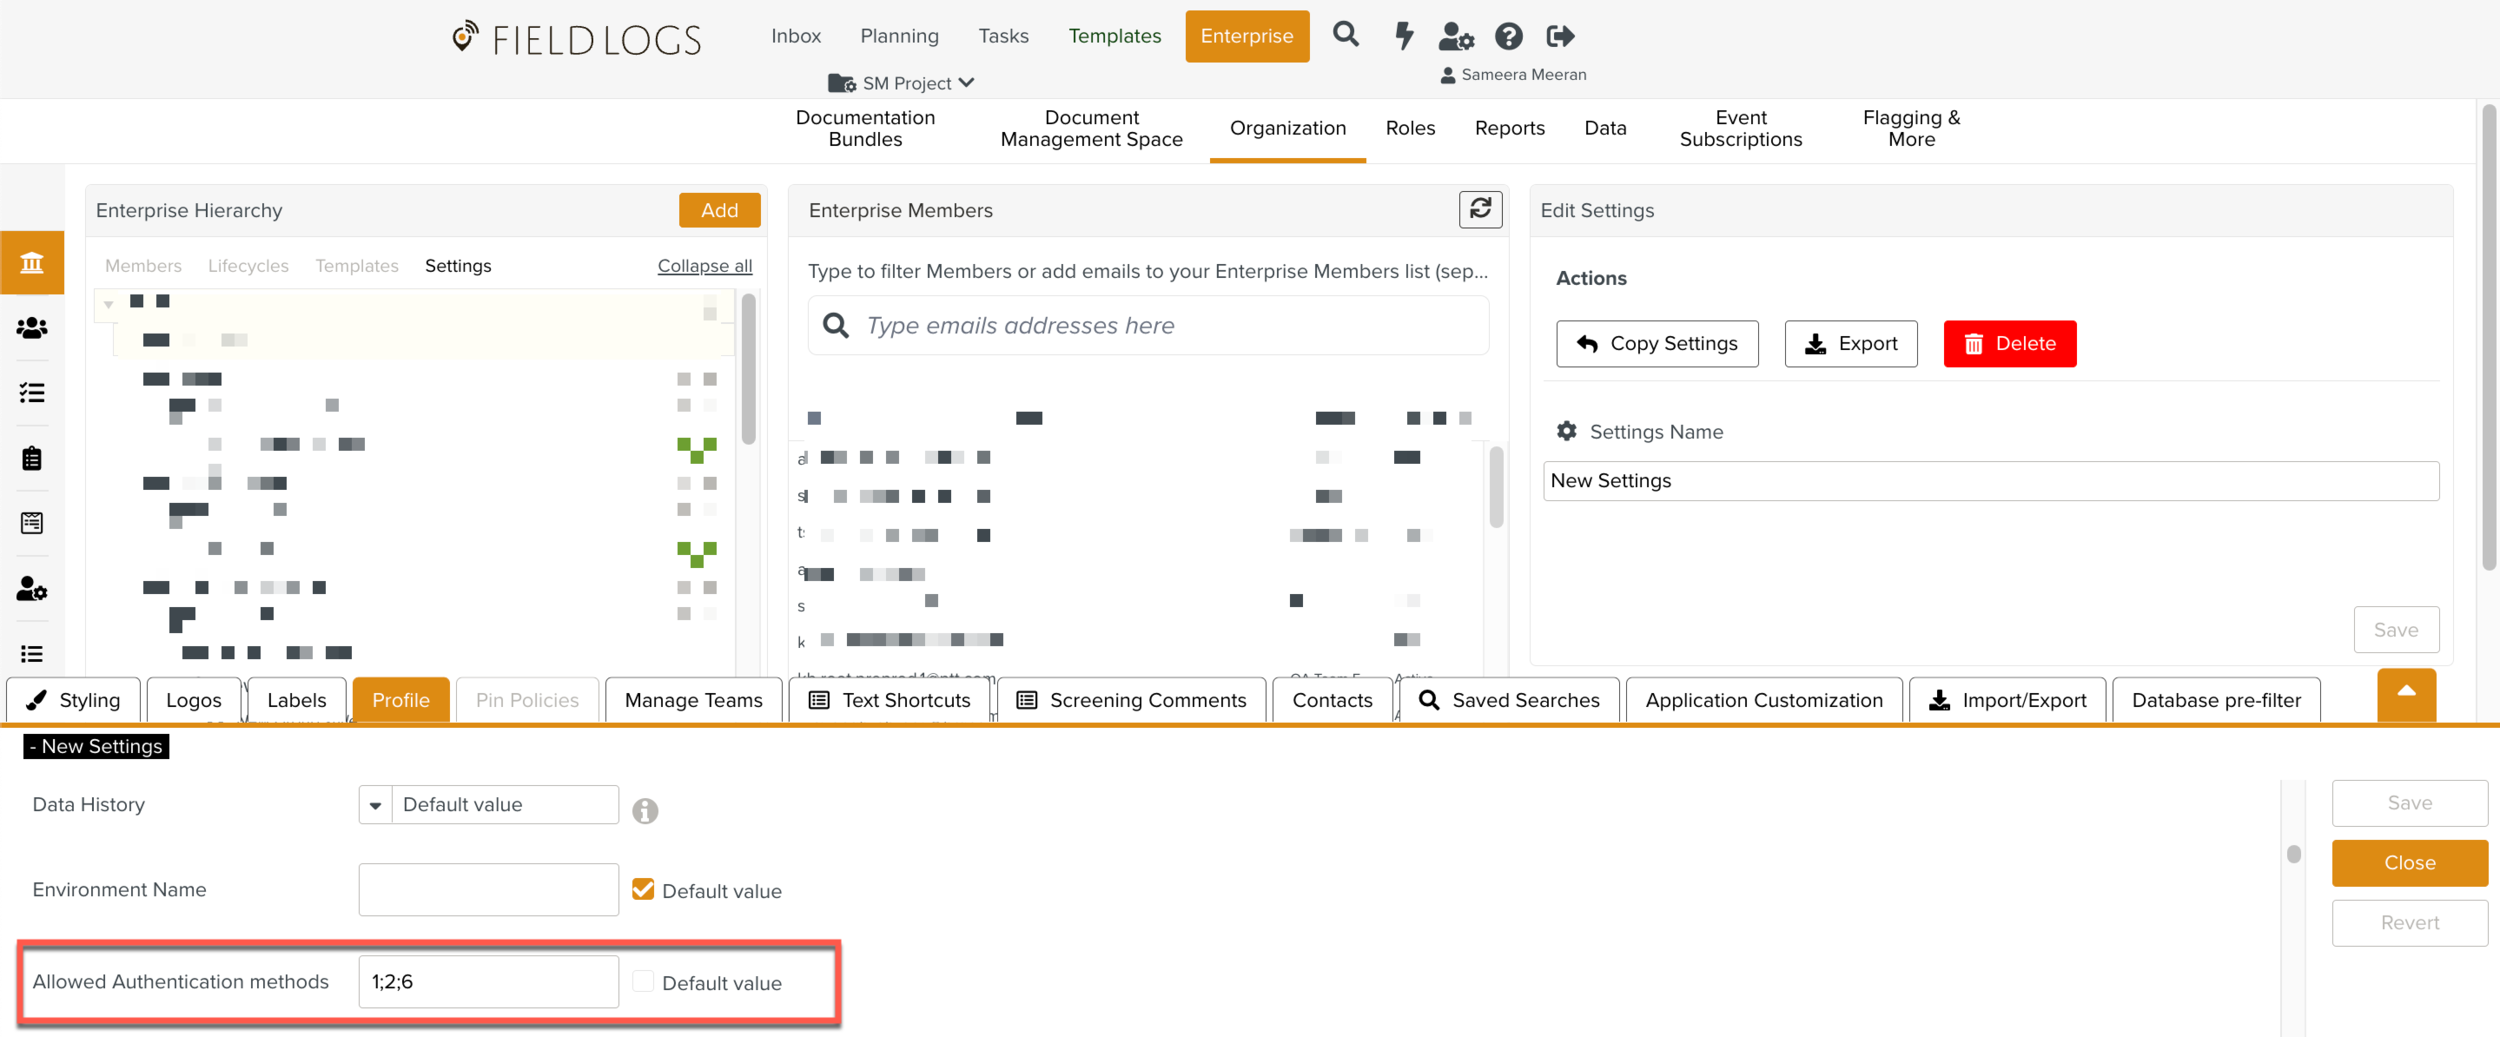Open the Styling tab
Screen dimensions: 2500x1037
[x=74, y=700]
